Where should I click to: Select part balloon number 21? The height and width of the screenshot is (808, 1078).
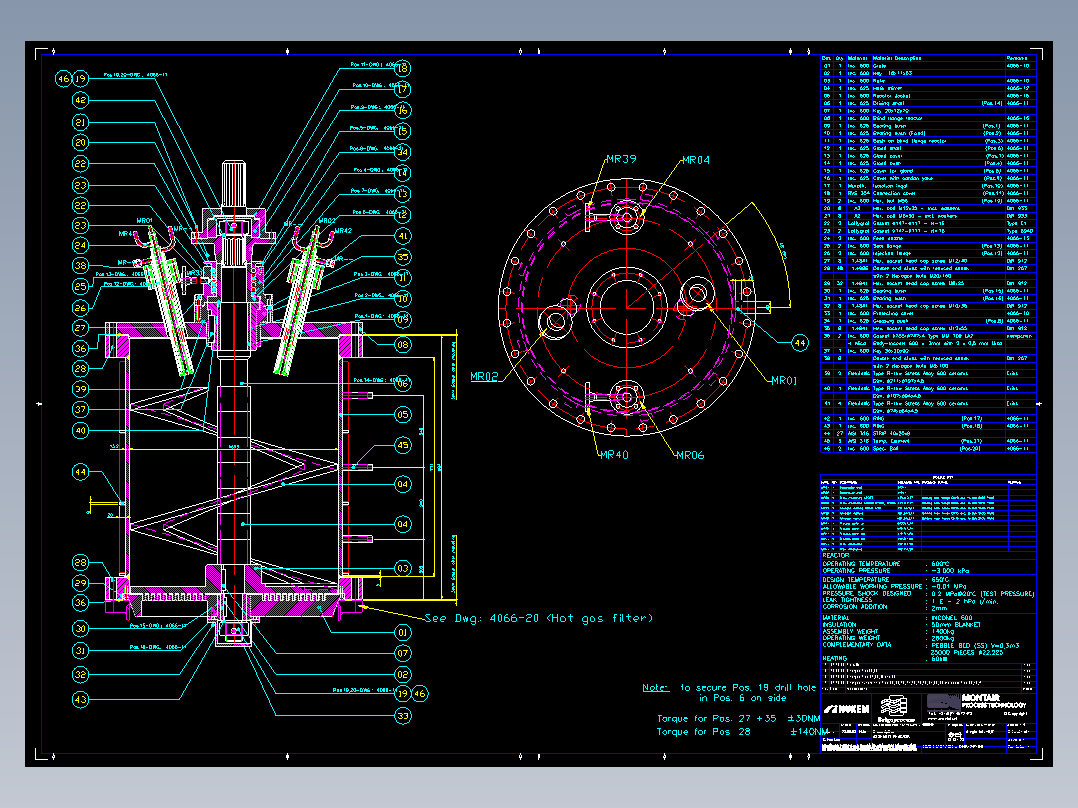[x=80, y=122]
